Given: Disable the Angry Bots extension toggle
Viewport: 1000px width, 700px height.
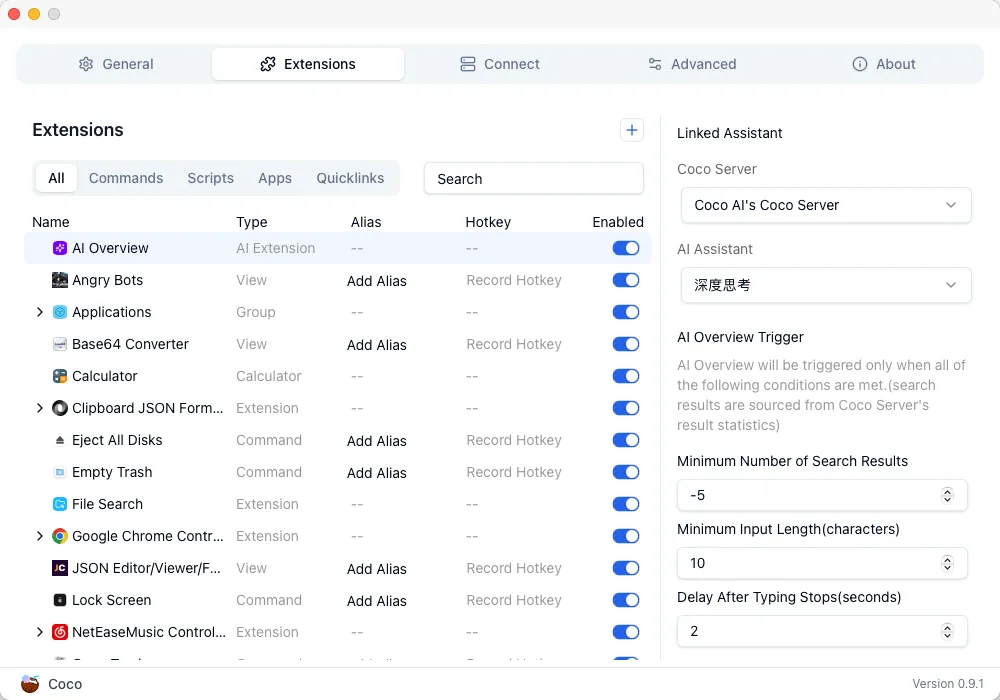Looking at the screenshot, I should pyautogui.click(x=626, y=280).
